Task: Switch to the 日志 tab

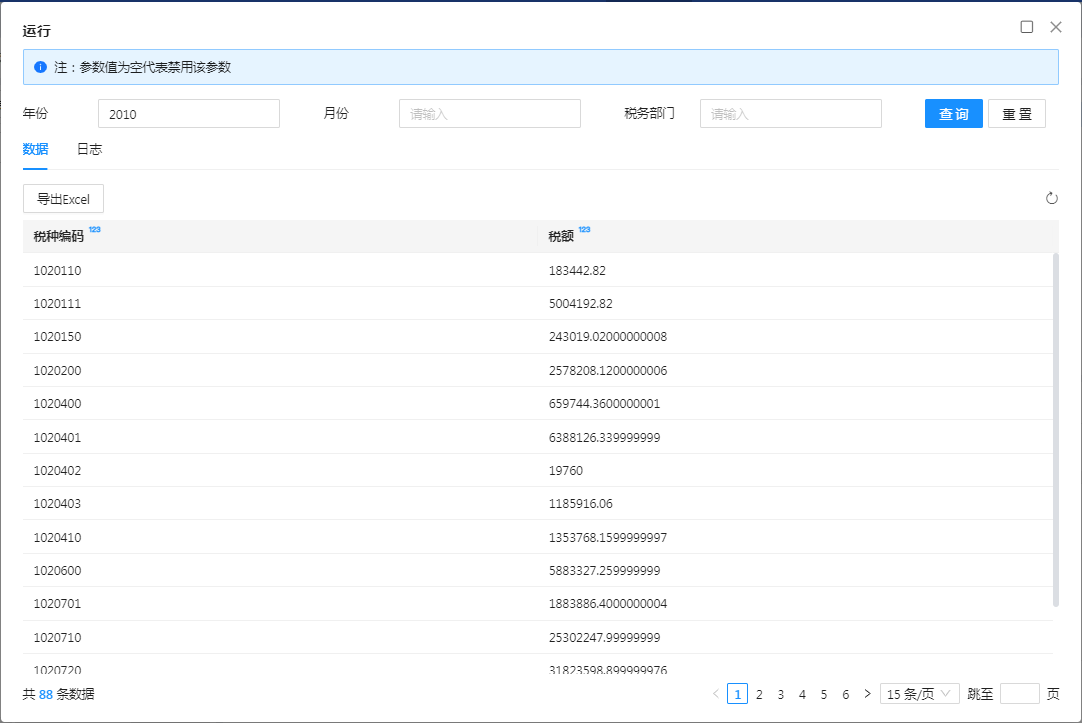Action: click(89, 149)
